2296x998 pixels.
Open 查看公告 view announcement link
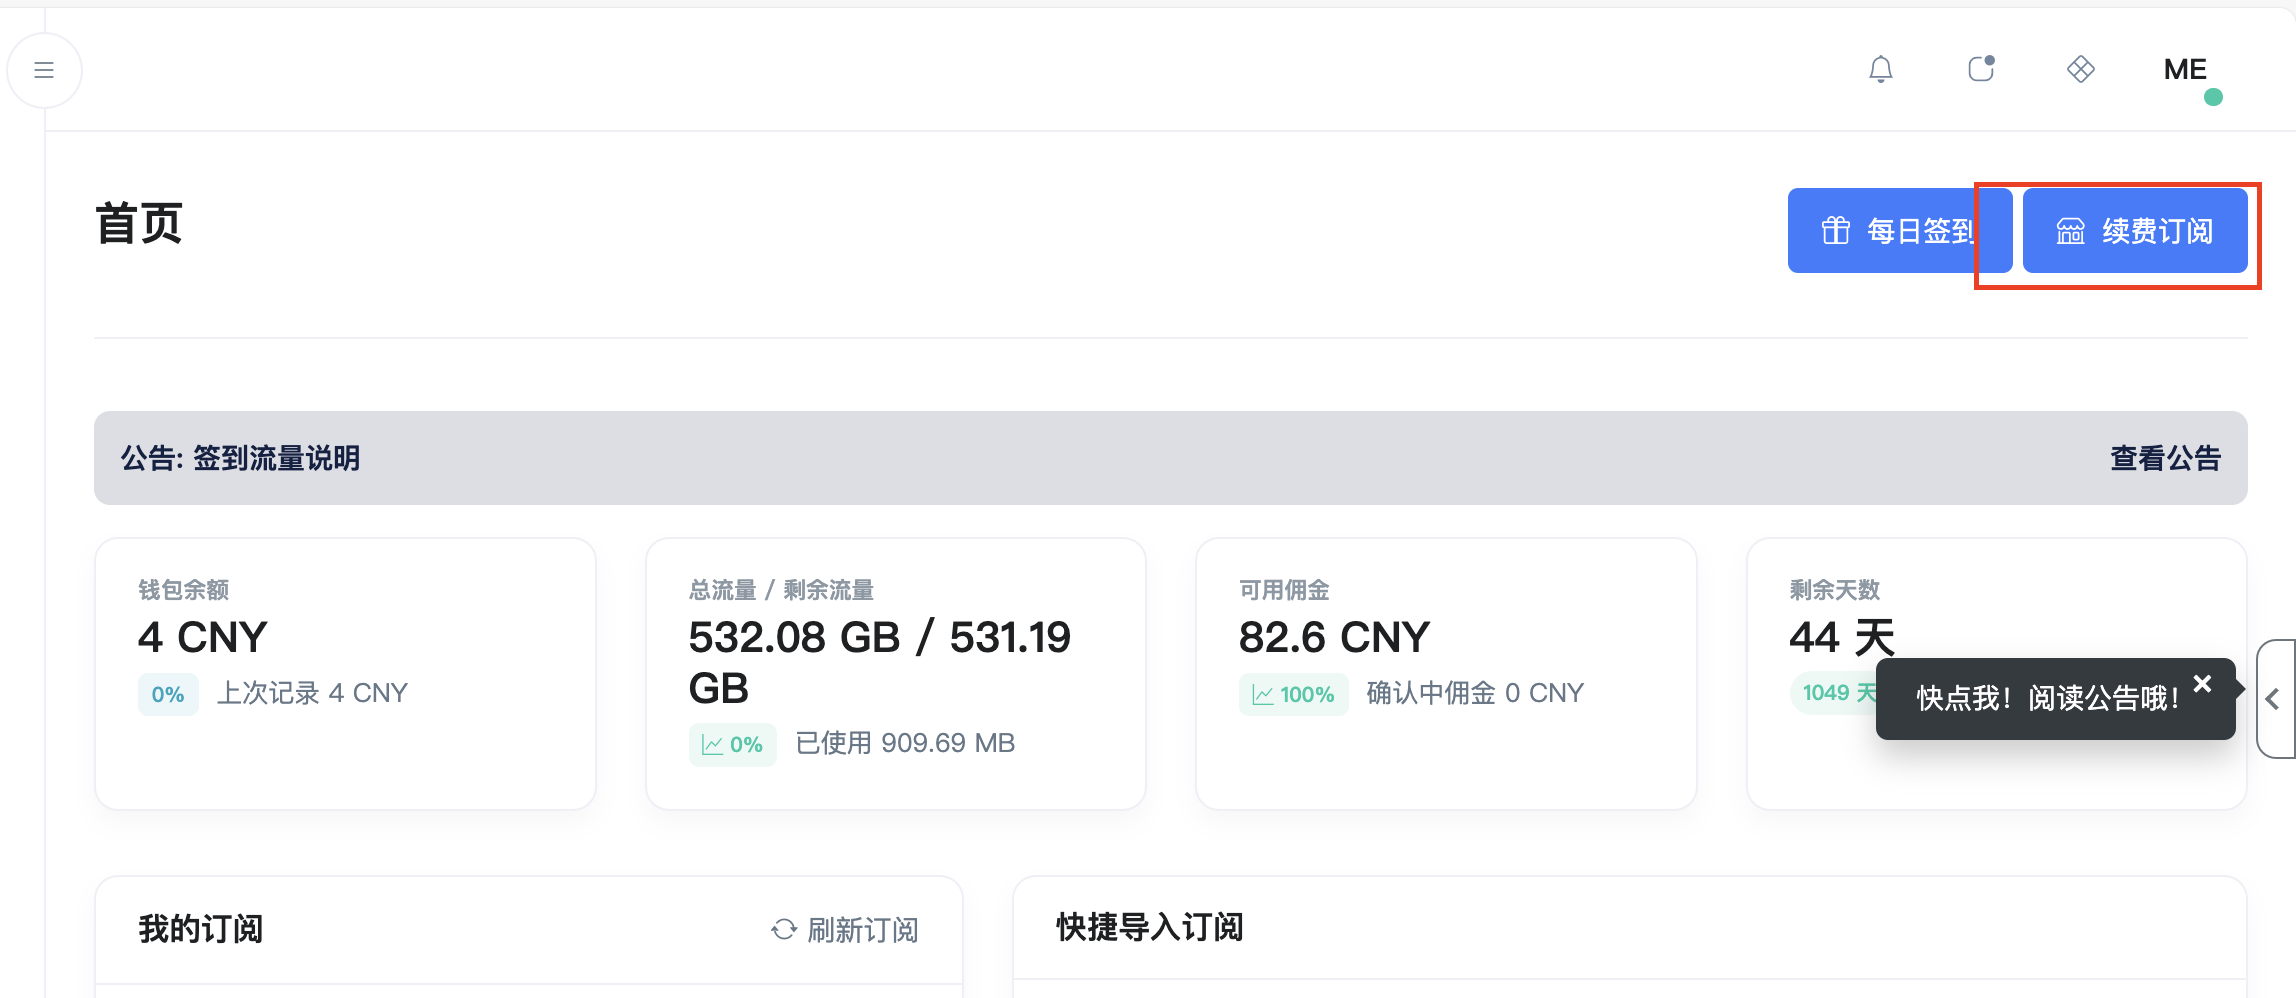point(2165,458)
